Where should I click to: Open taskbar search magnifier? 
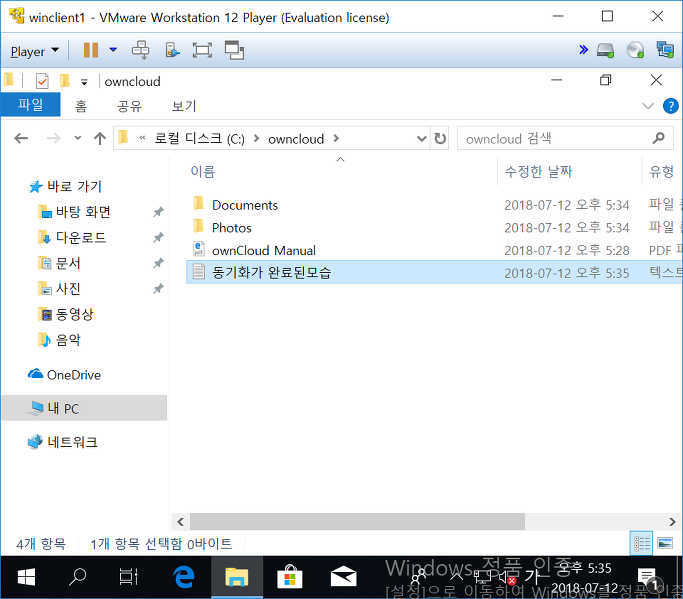(78, 578)
